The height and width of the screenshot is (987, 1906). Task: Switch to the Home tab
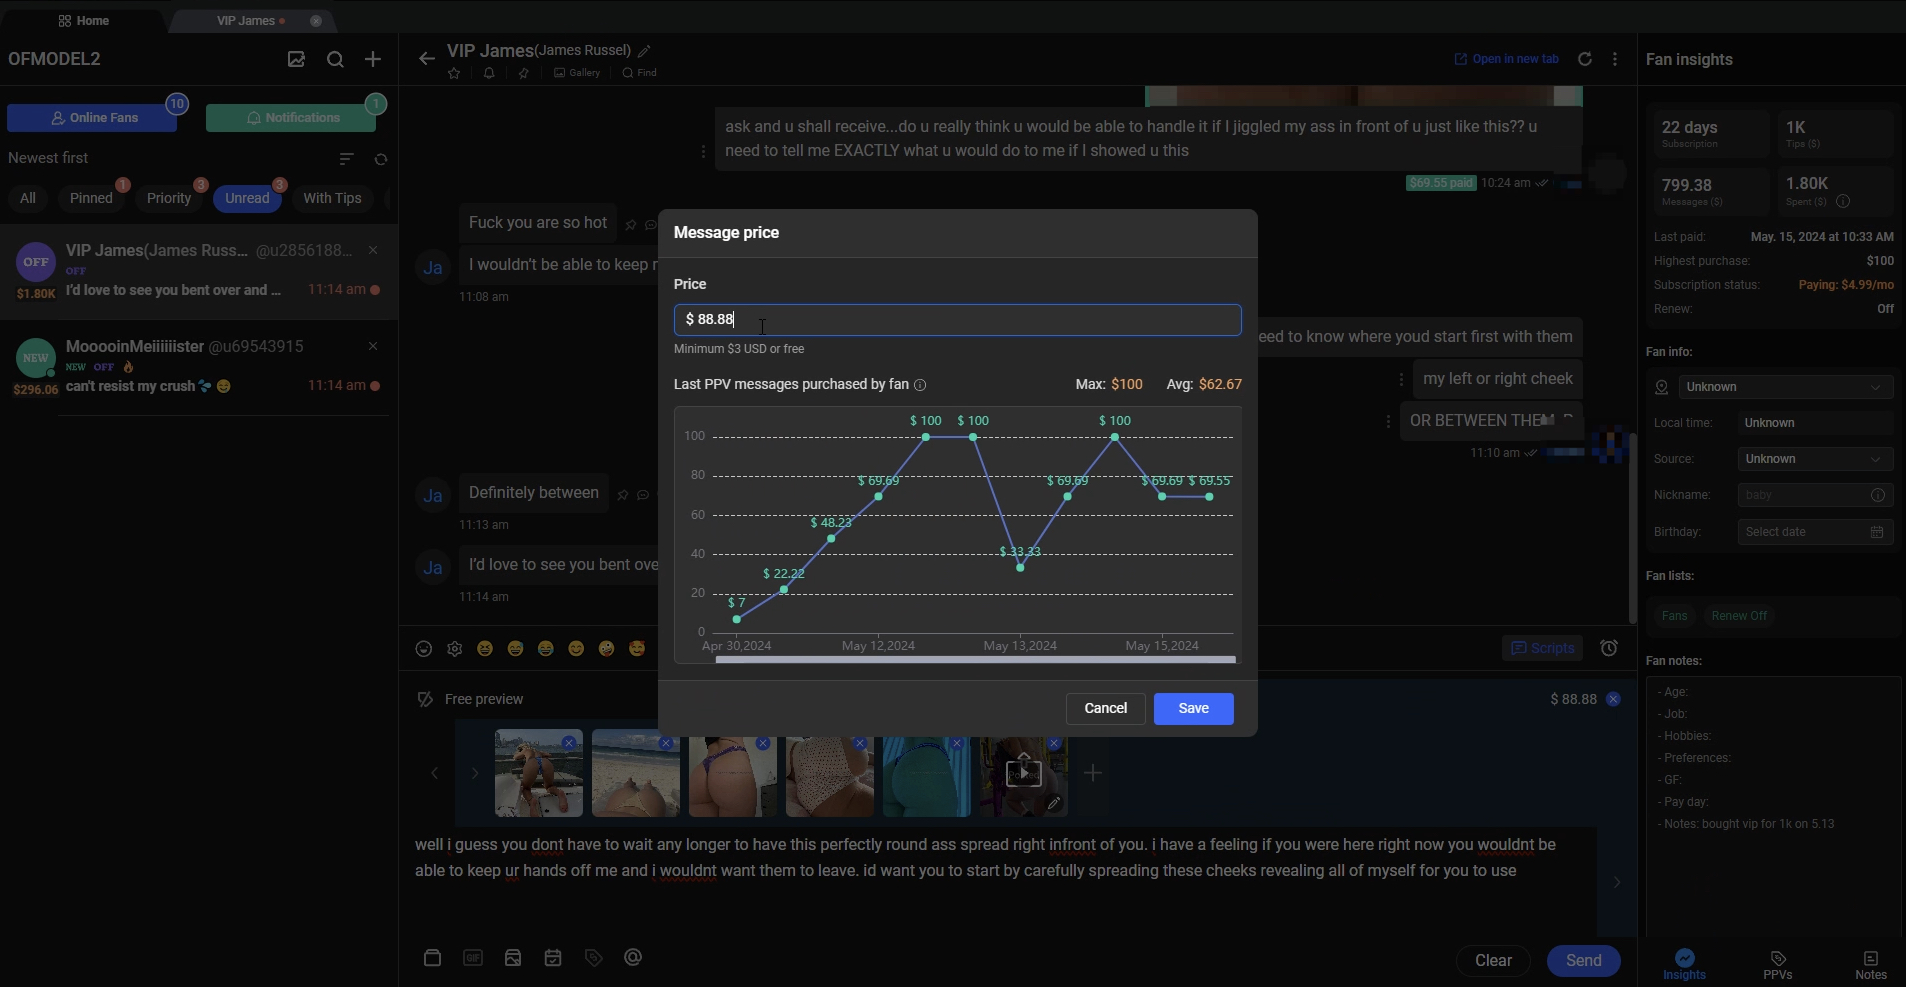click(84, 20)
